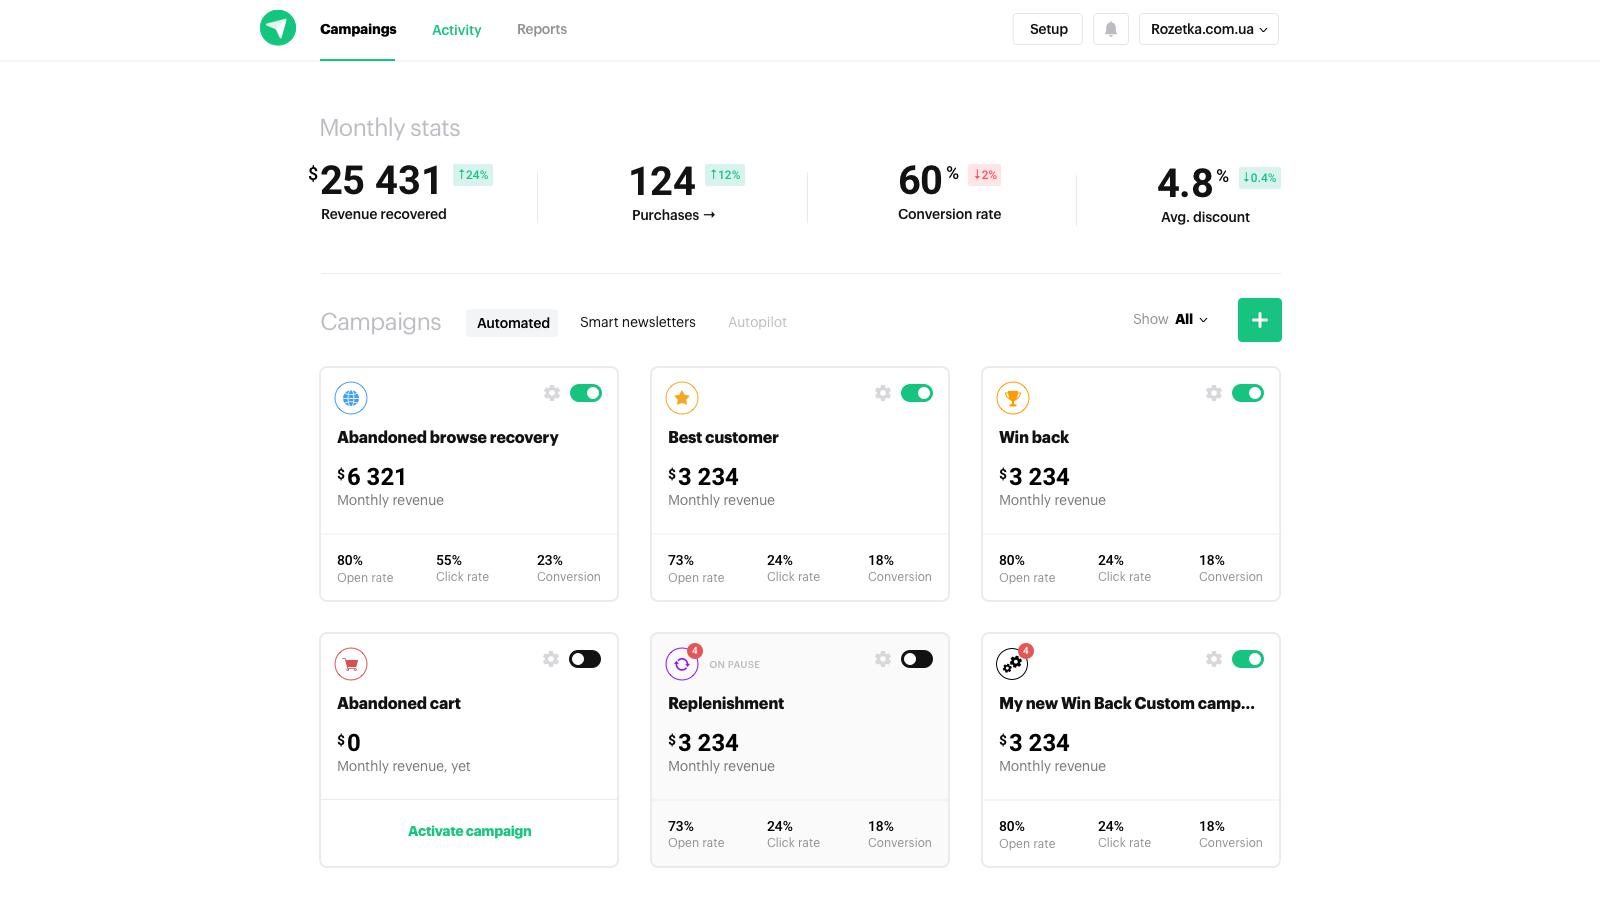The height and width of the screenshot is (900, 1600).
Task: Disable the Abandoned browse recovery toggle
Action: tap(586, 393)
